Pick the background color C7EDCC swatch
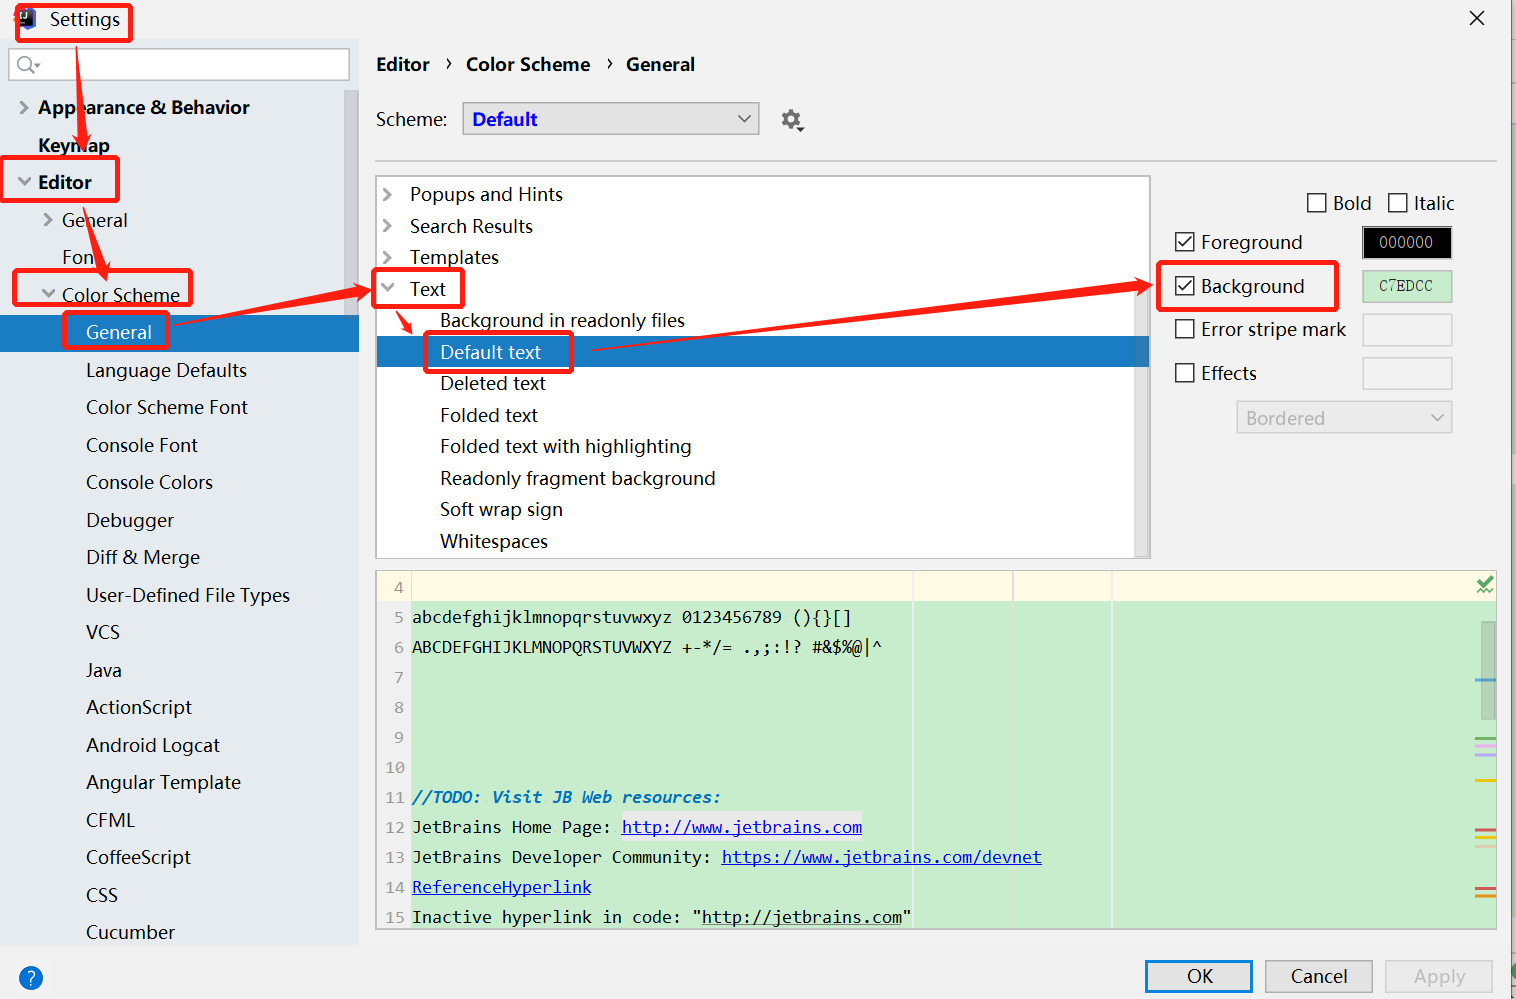The image size is (1516, 999). click(1407, 286)
